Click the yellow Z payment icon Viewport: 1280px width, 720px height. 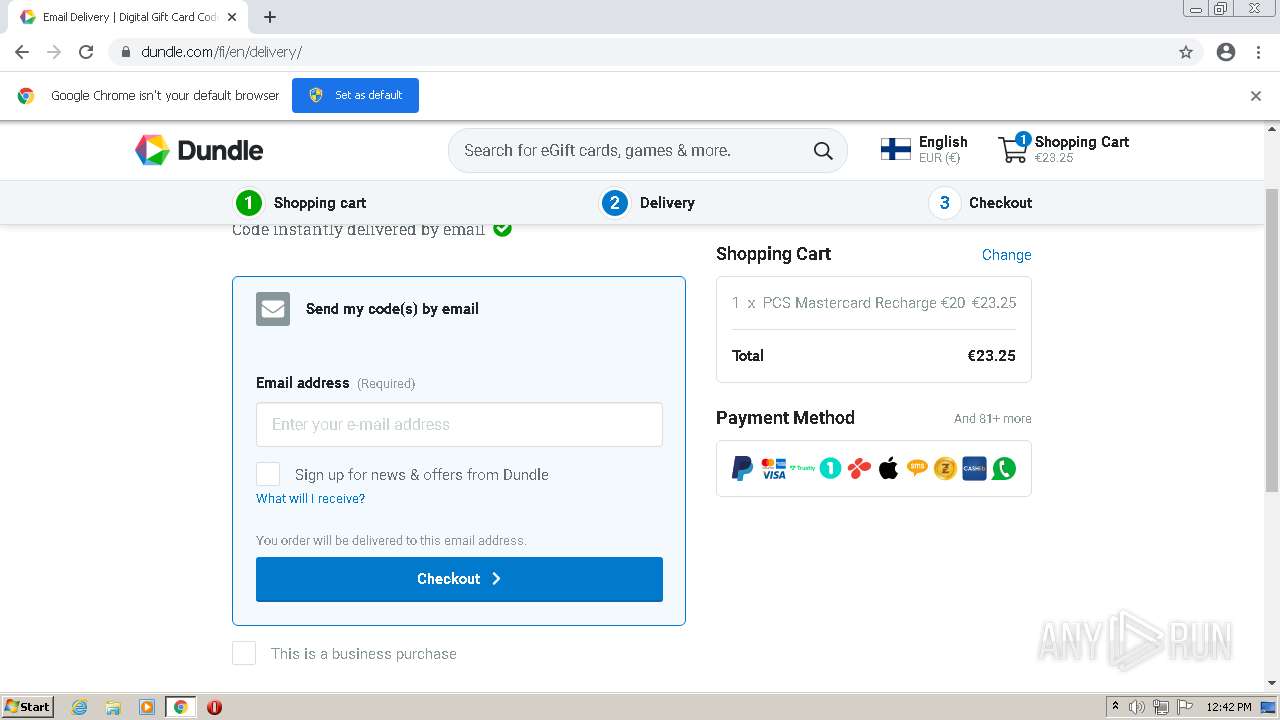945,468
